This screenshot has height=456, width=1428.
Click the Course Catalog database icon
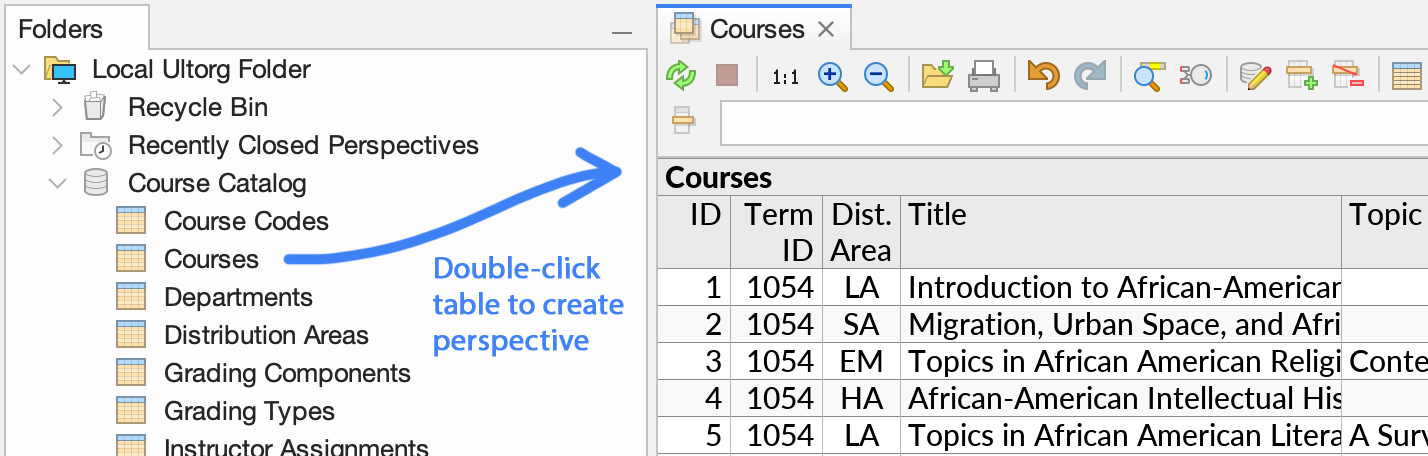point(95,183)
